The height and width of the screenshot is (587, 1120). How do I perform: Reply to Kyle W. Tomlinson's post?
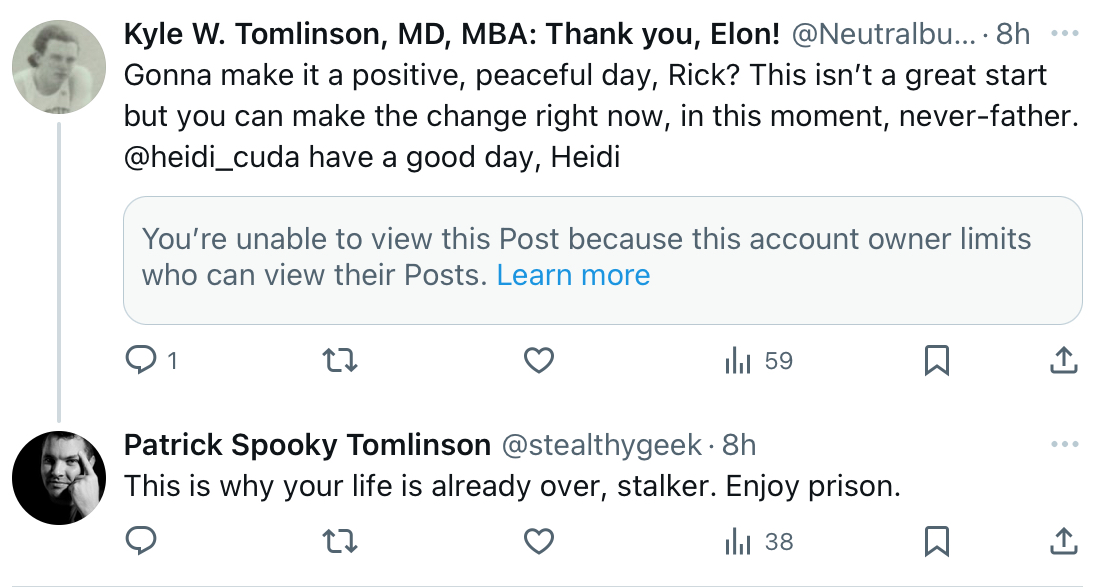pyautogui.click(x=151, y=361)
